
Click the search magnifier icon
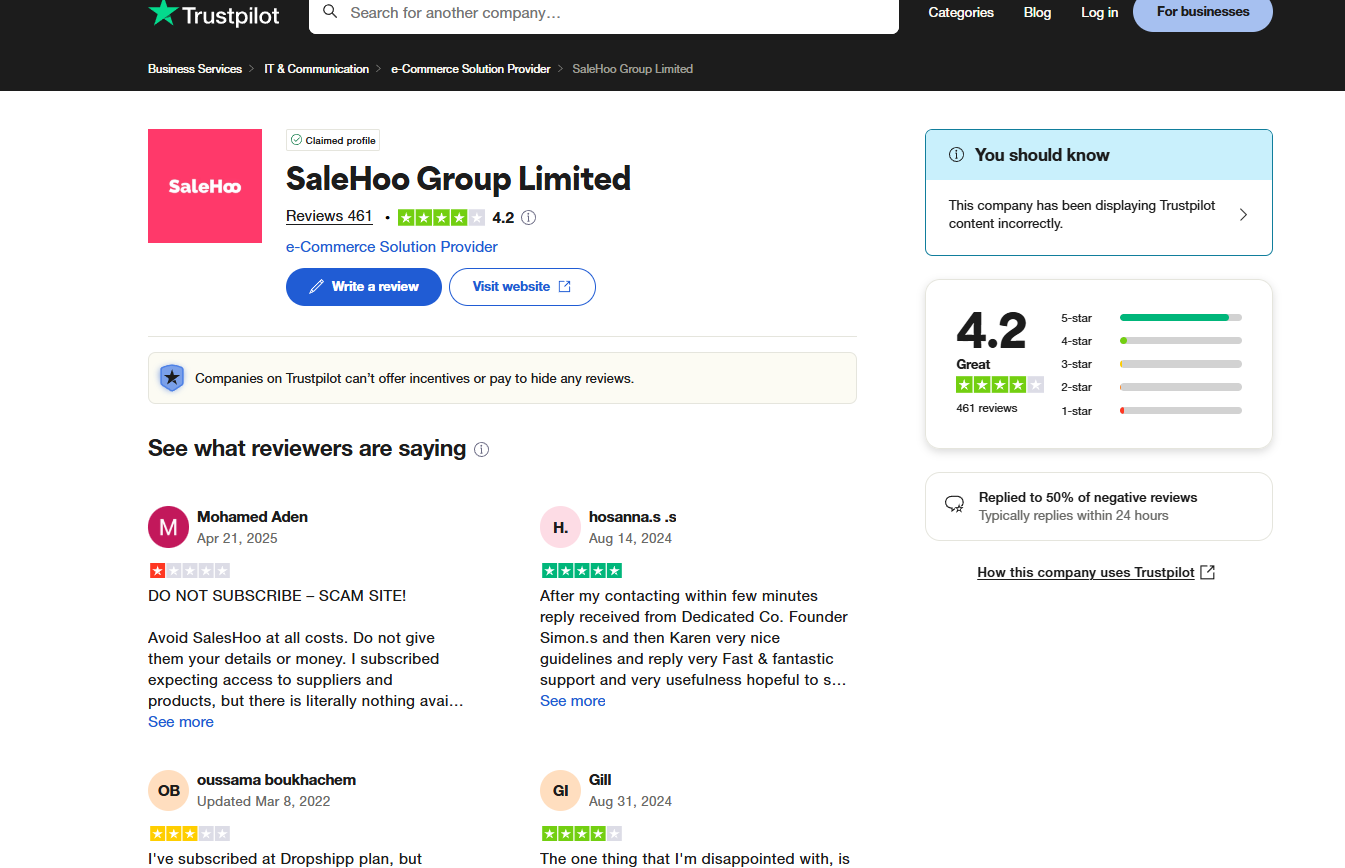coord(331,12)
